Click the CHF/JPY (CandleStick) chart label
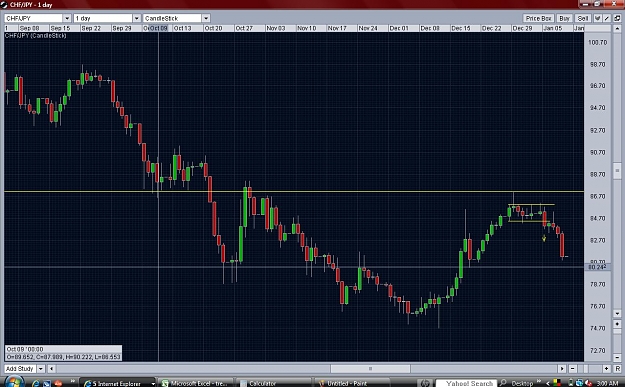Viewport: 625px width, 387px height. pos(35,35)
